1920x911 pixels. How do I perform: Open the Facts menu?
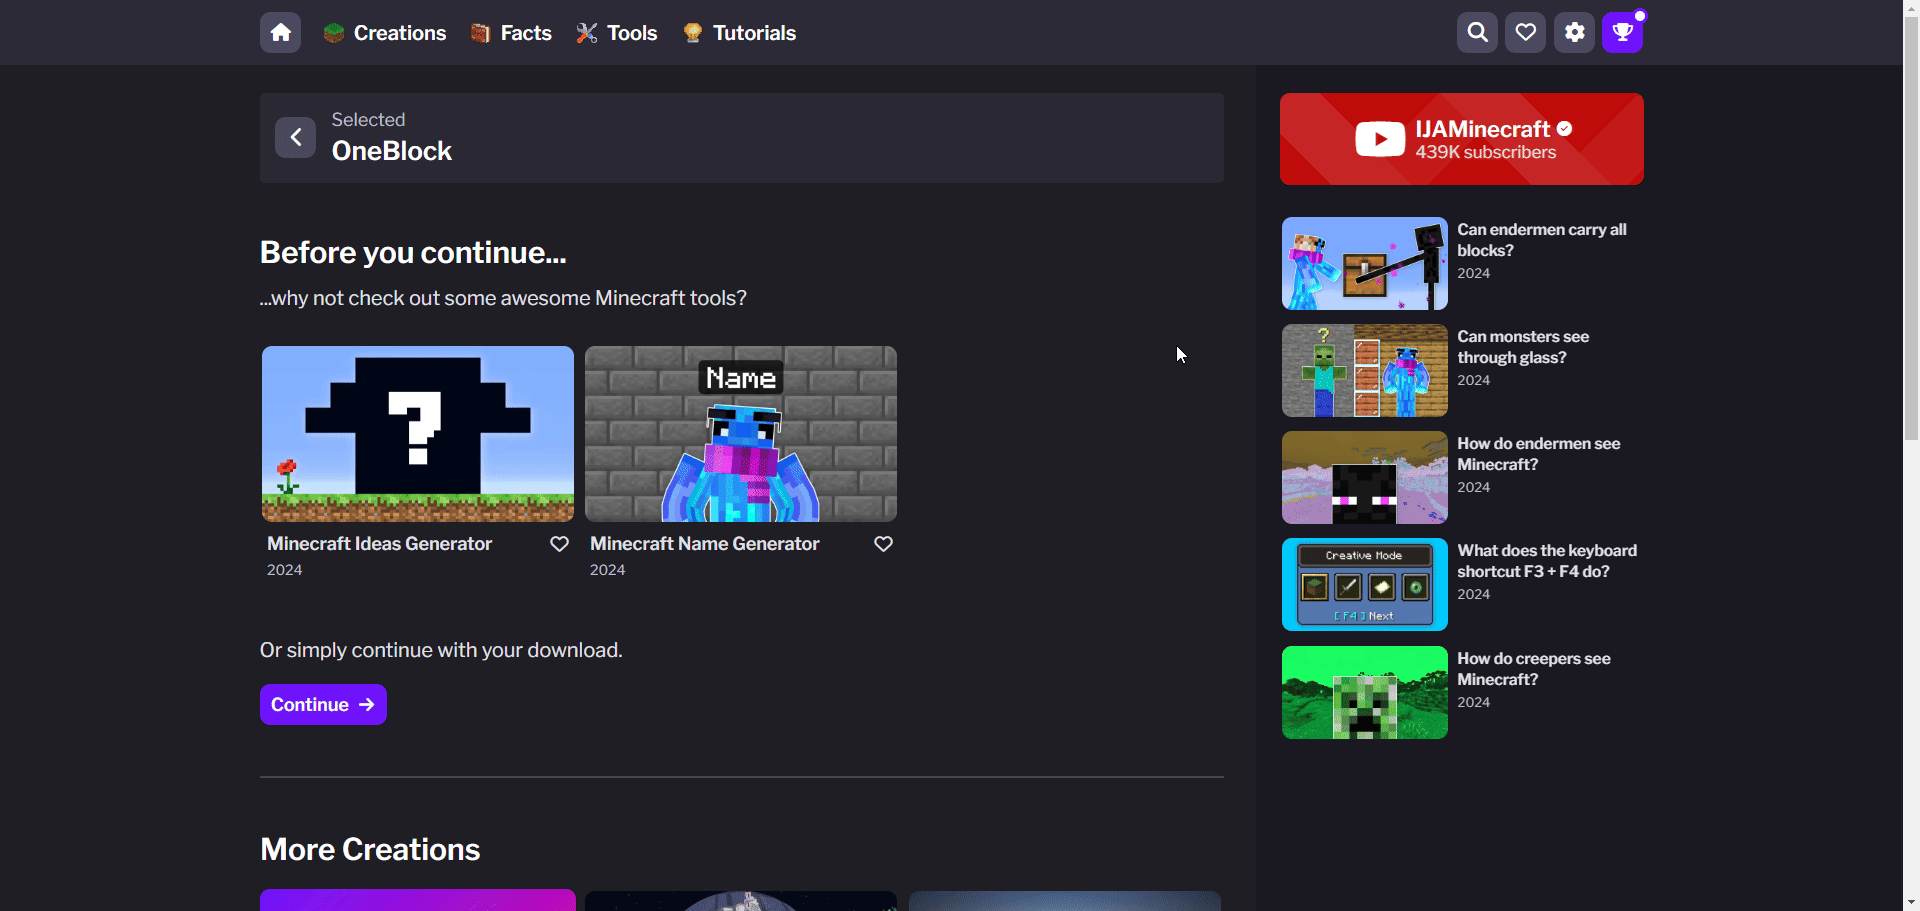[x=511, y=33]
